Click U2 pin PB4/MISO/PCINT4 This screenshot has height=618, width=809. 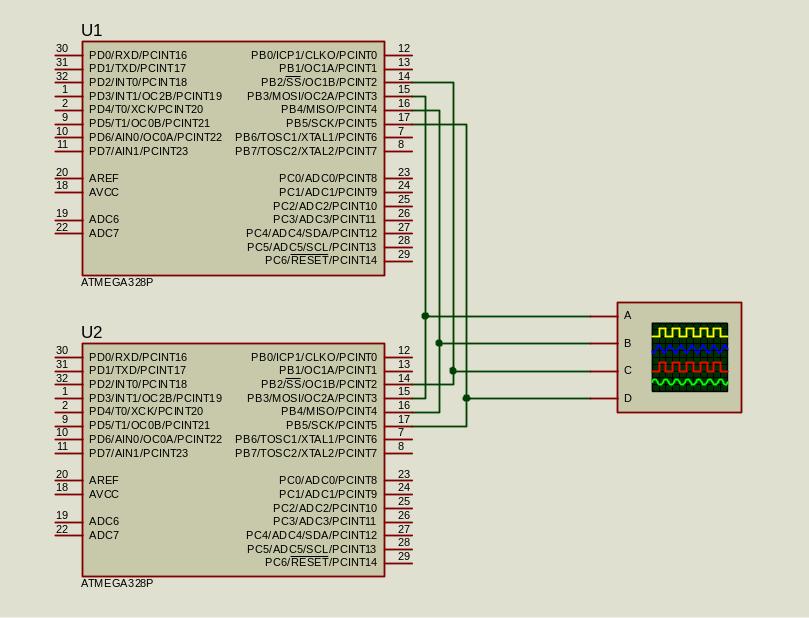point(329,412)
